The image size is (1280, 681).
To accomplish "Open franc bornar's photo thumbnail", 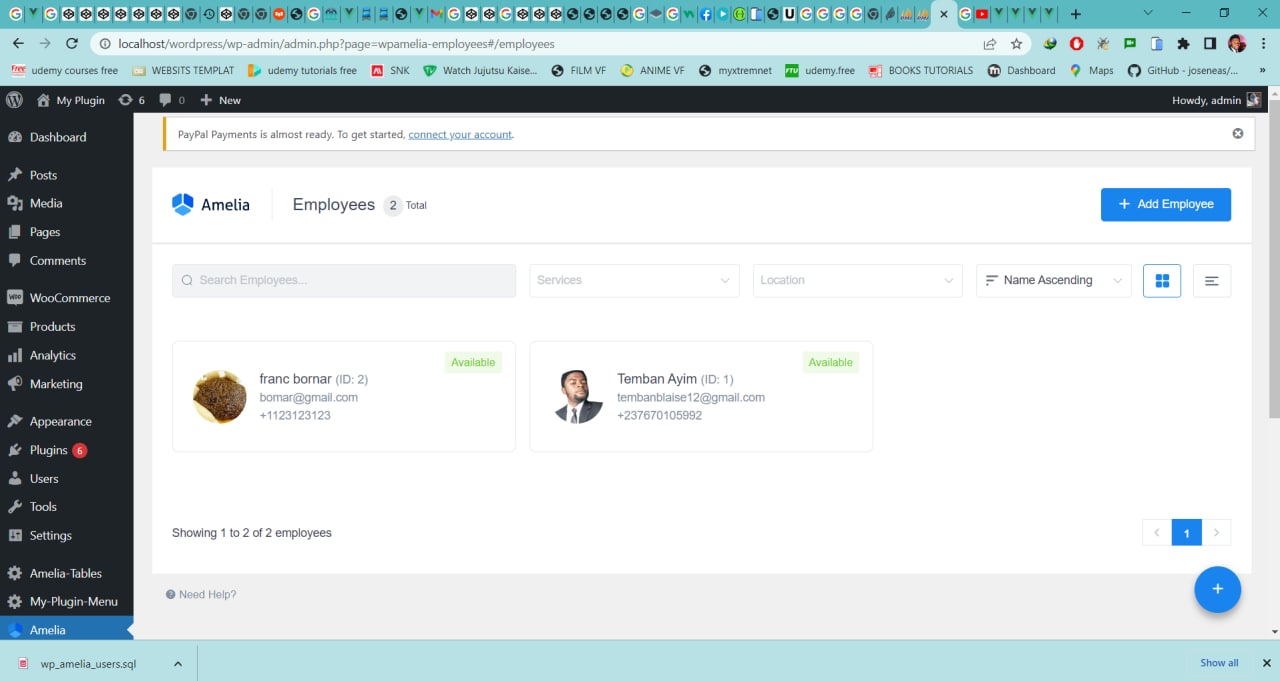I will click(220, 397).
